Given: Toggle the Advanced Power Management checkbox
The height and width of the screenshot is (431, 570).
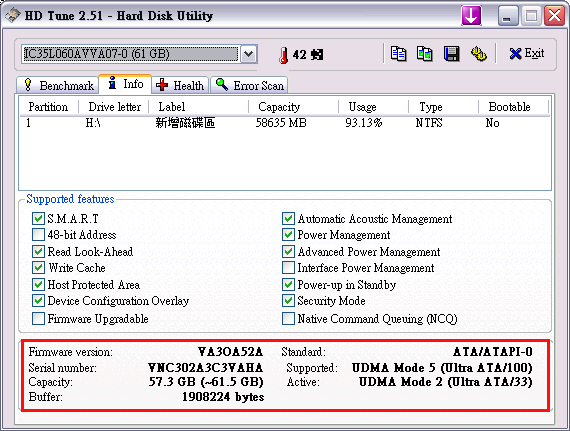Looking at the screenshot, I should (x=288, y=251).
